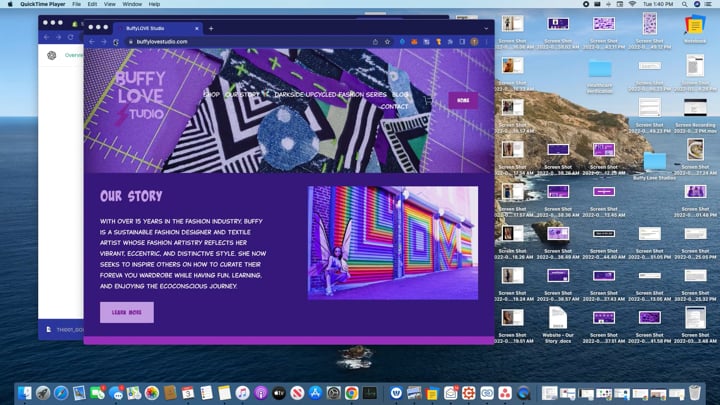The height and width of the screenshot is (405, 720).
Task: Open a new tab with the plus button
Action: [211, 28]
